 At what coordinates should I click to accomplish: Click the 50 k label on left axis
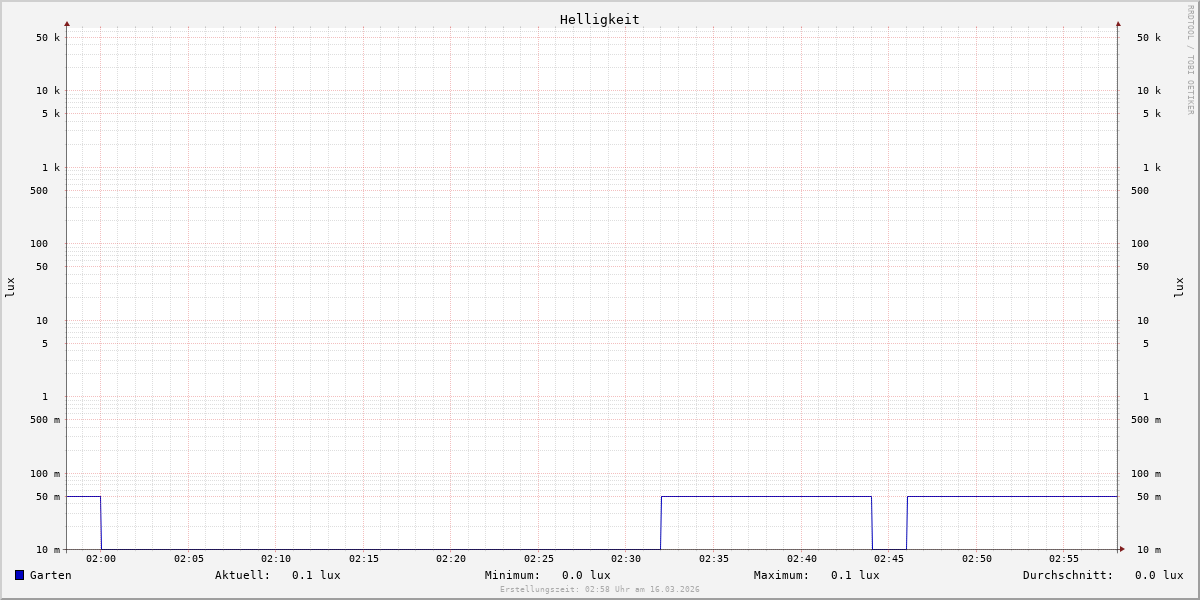tap(48, 38)
